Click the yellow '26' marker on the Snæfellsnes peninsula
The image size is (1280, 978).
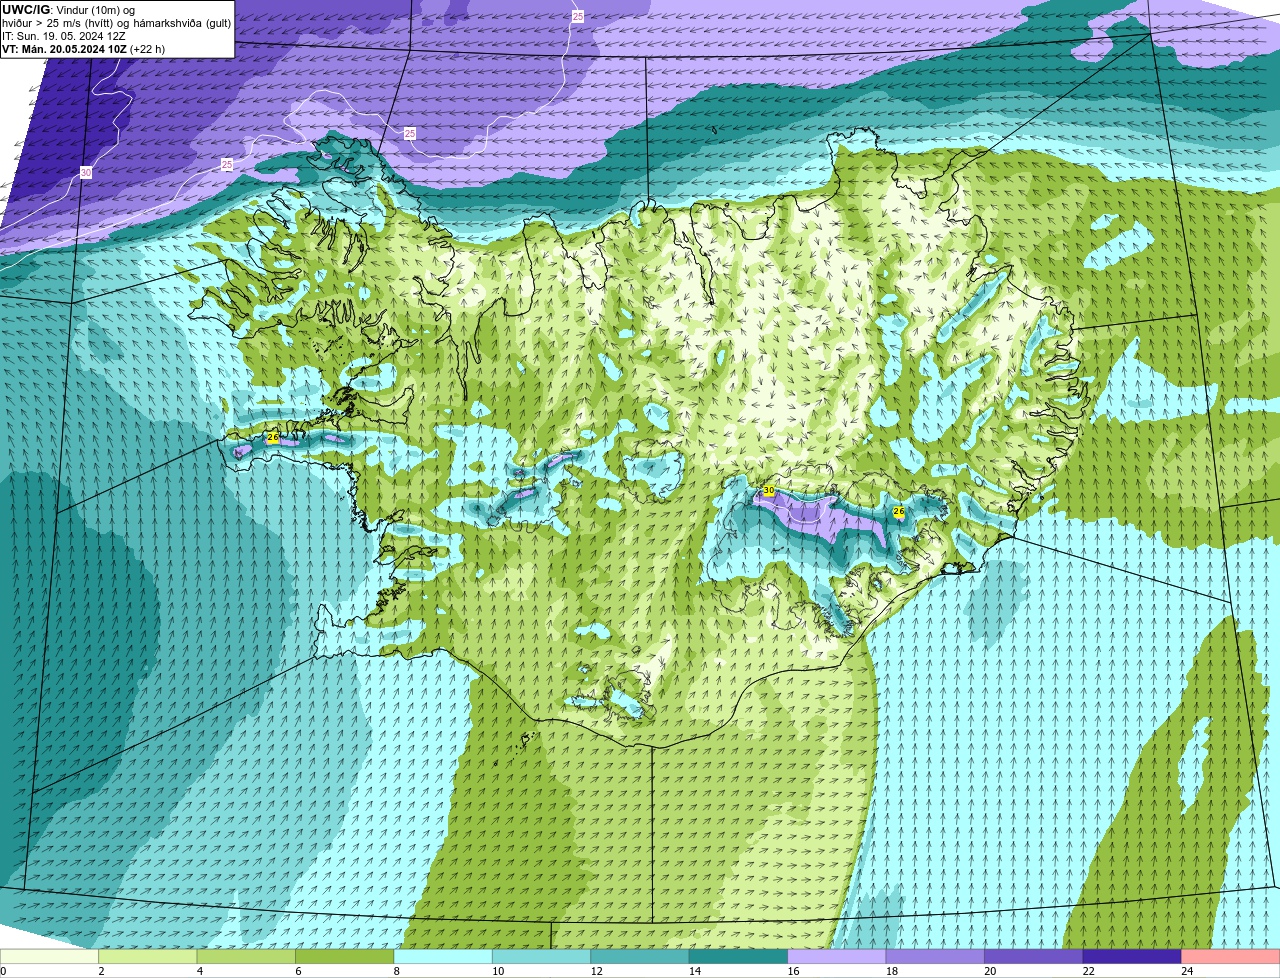coord(273,438)
